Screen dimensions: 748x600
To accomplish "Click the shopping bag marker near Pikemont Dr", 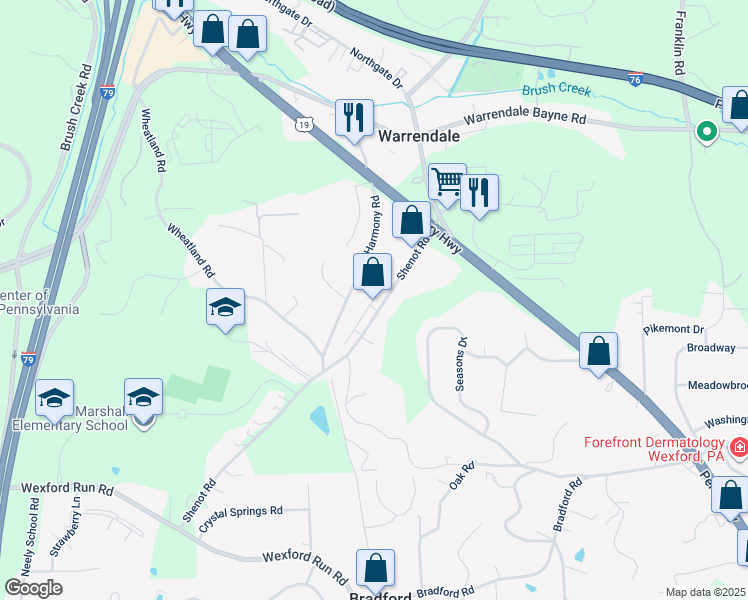I will coord(599,352).
